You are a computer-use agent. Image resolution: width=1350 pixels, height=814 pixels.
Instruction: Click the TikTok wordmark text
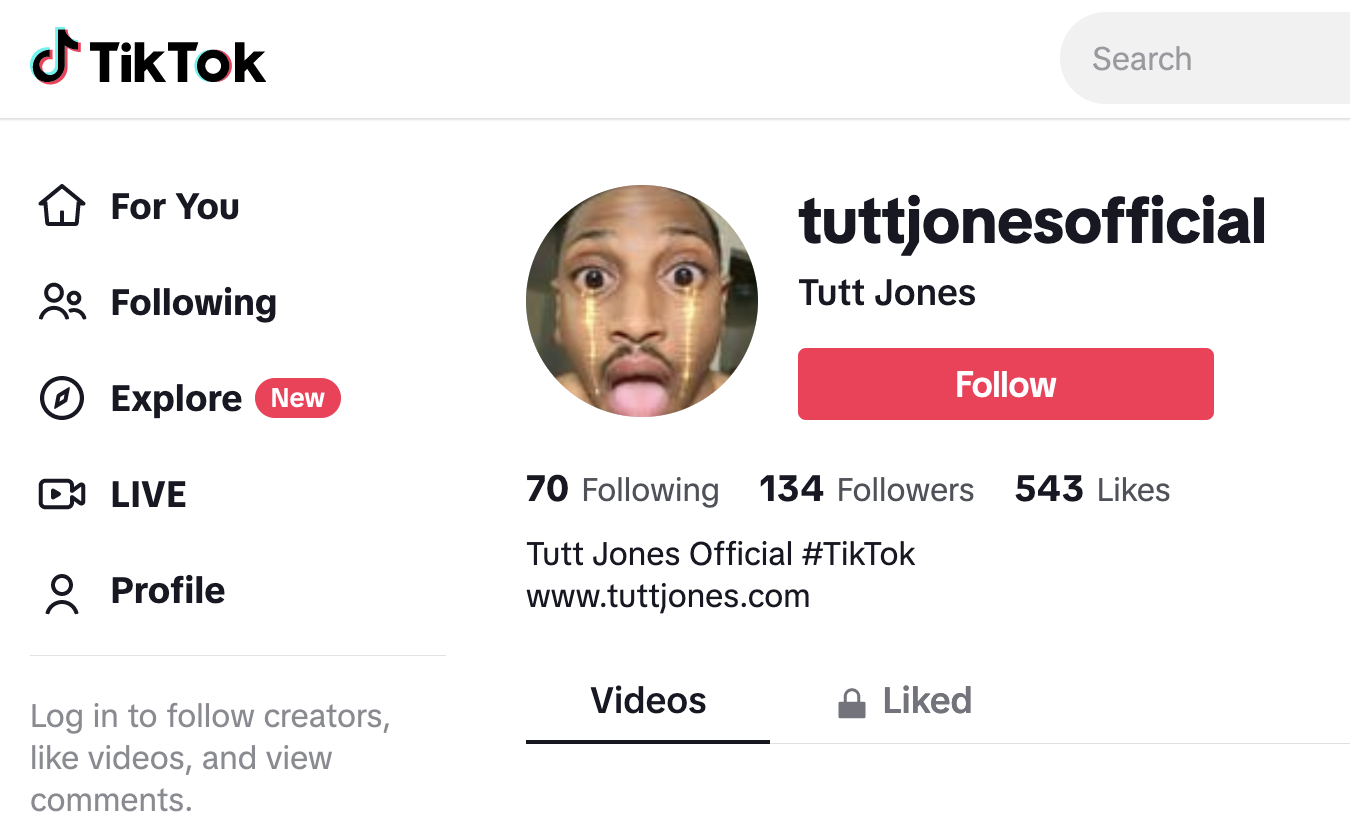tap(178, 61)
